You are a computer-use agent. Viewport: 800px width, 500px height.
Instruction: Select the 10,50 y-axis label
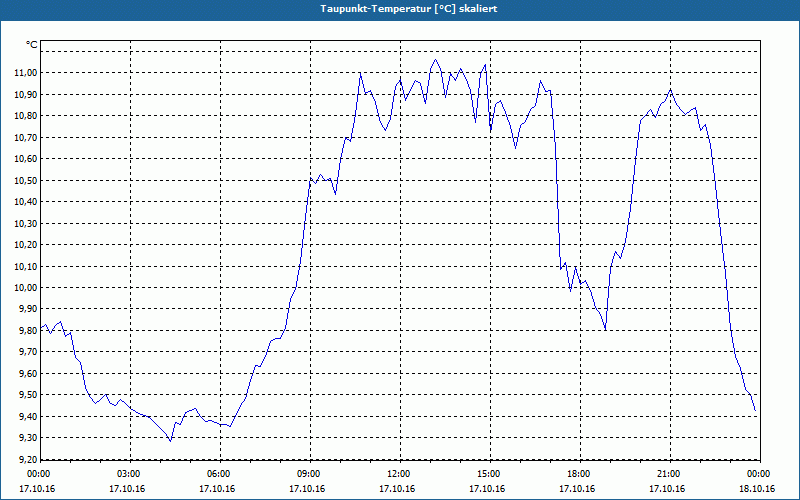(x=27, y=181)
